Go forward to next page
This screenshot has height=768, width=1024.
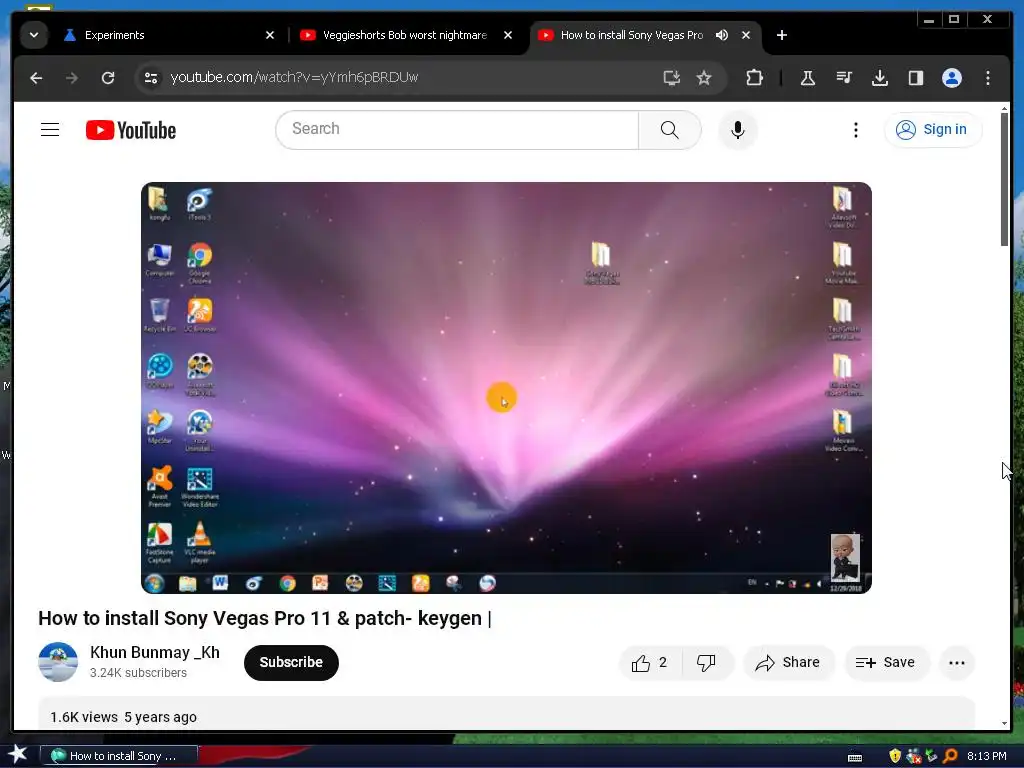72,78
